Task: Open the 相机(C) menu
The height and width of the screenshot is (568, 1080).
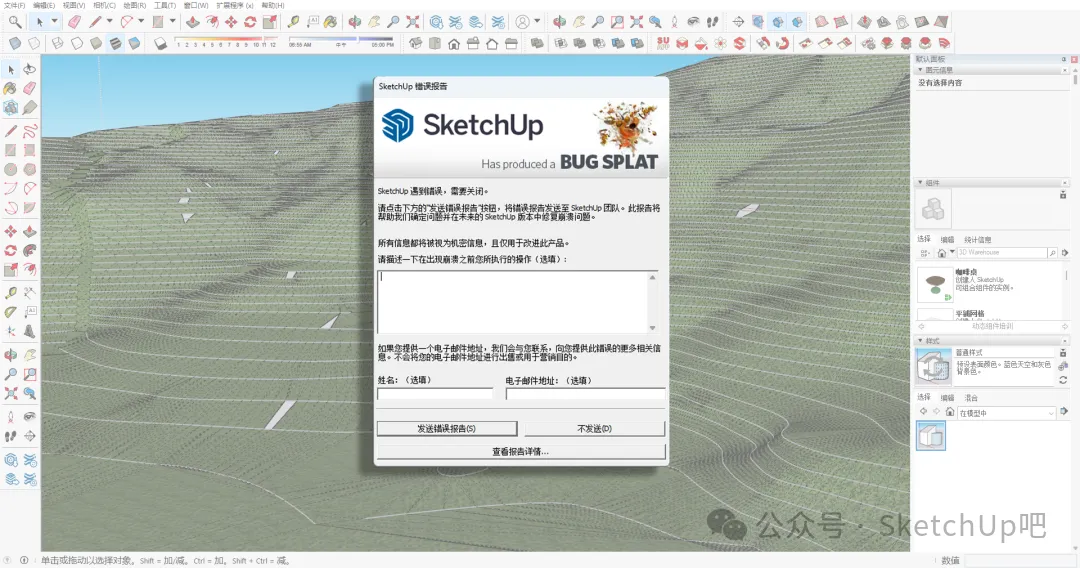Action: pyautogui.click(x=104, y=5)
